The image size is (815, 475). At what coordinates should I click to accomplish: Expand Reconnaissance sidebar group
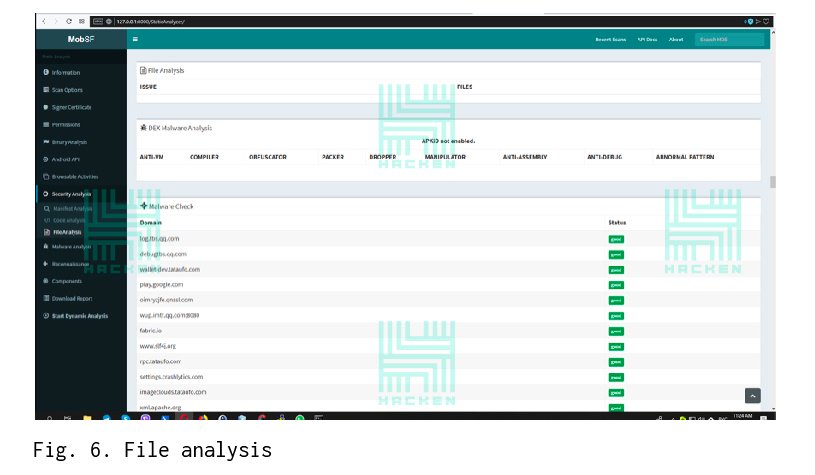click(x=70, y=264)
